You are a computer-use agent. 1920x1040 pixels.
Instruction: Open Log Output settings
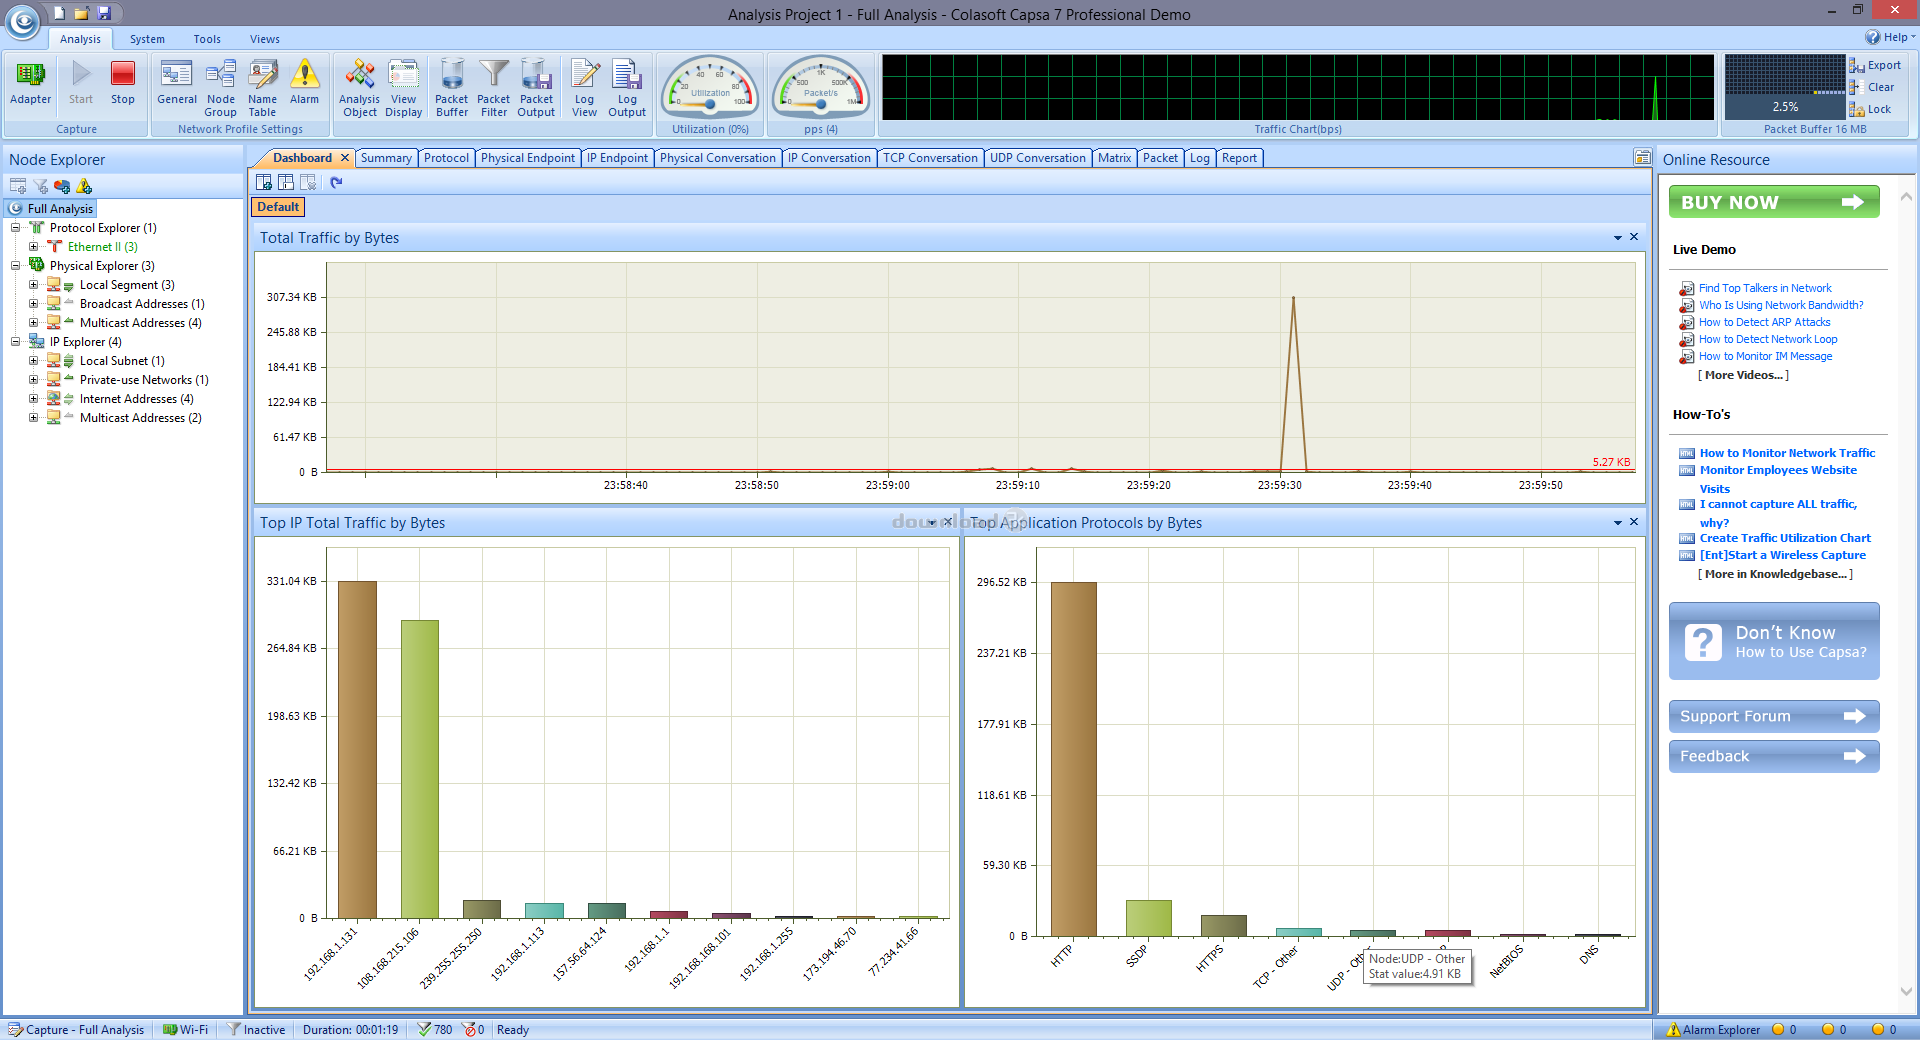627,88
